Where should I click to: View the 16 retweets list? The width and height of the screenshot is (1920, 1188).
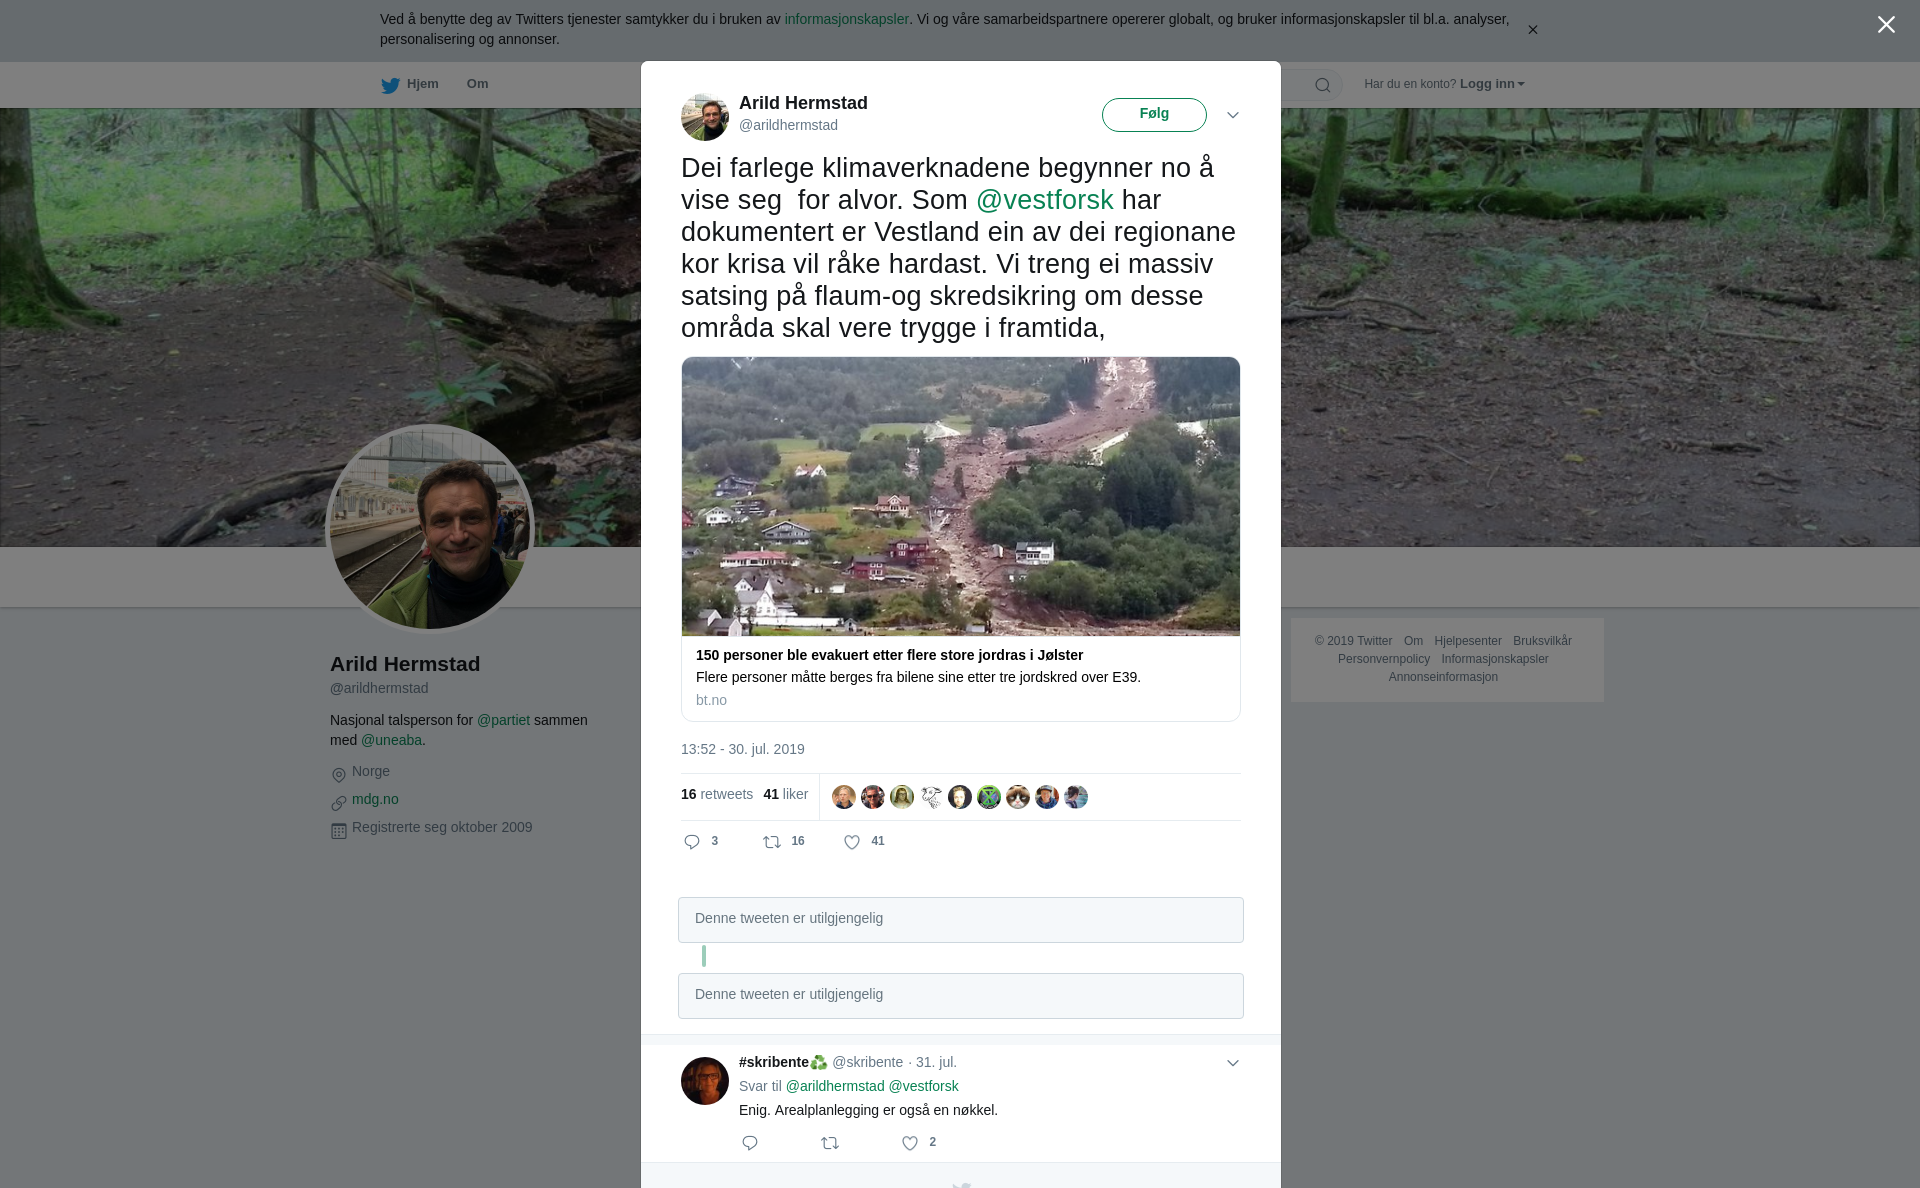[x=717, y=794]
